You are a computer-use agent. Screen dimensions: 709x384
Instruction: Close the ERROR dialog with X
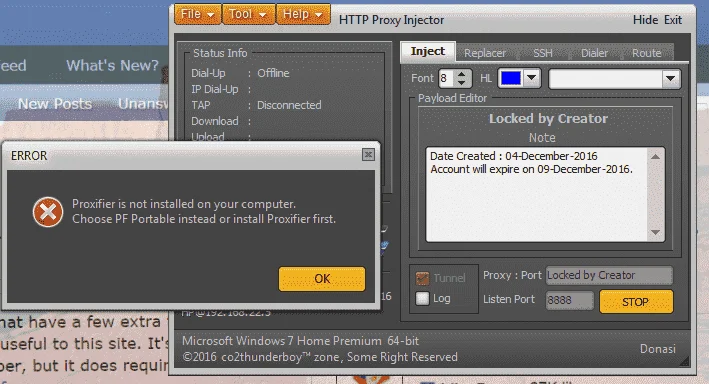coord(368,155)
